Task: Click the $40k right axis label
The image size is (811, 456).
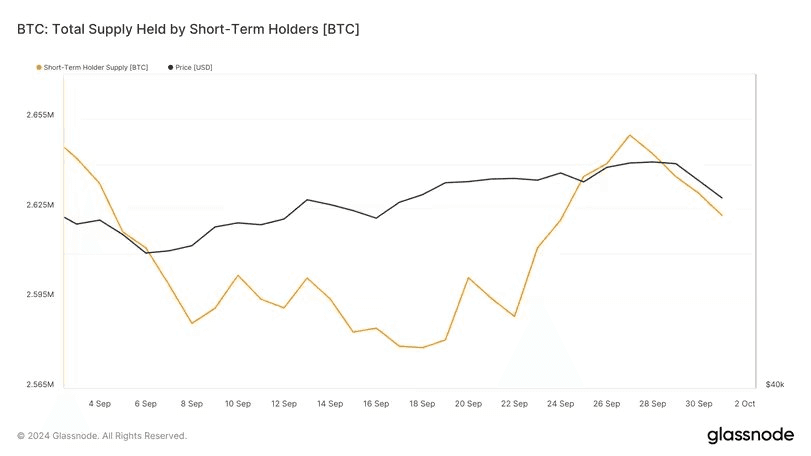Action: coord(775,384)
